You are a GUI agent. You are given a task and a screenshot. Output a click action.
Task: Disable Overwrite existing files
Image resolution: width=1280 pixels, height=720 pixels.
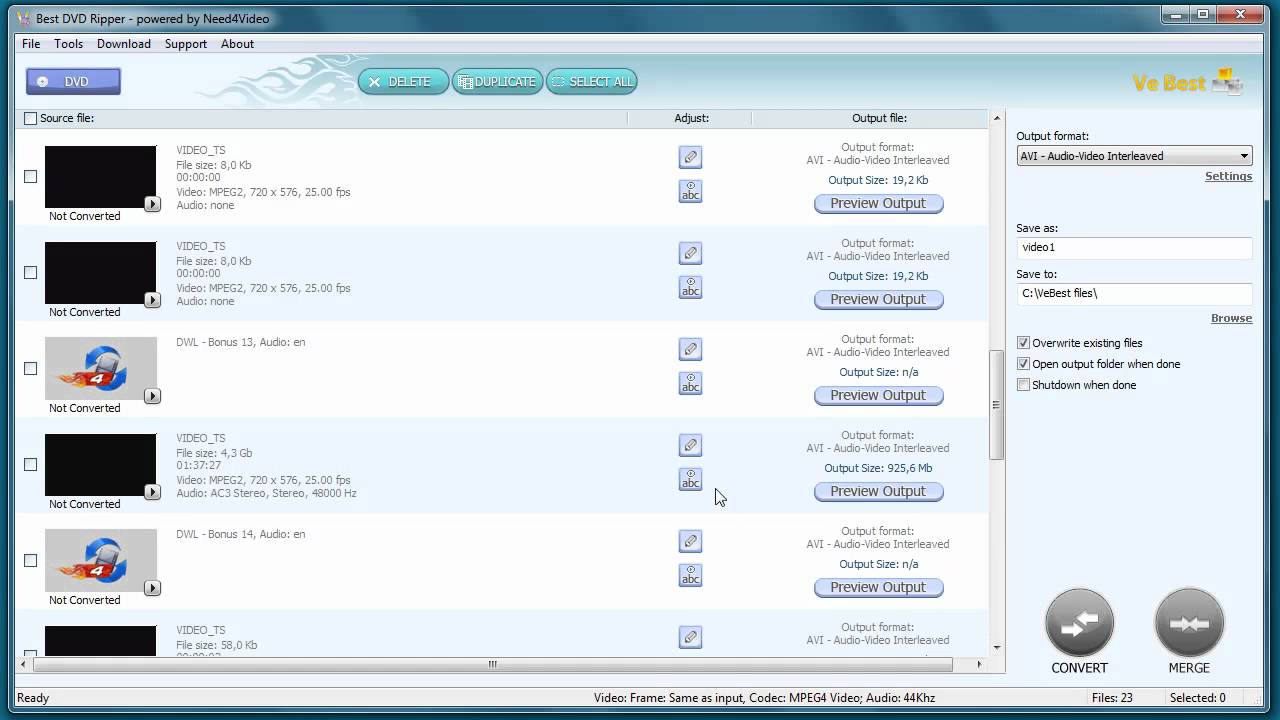[1023, 343]
